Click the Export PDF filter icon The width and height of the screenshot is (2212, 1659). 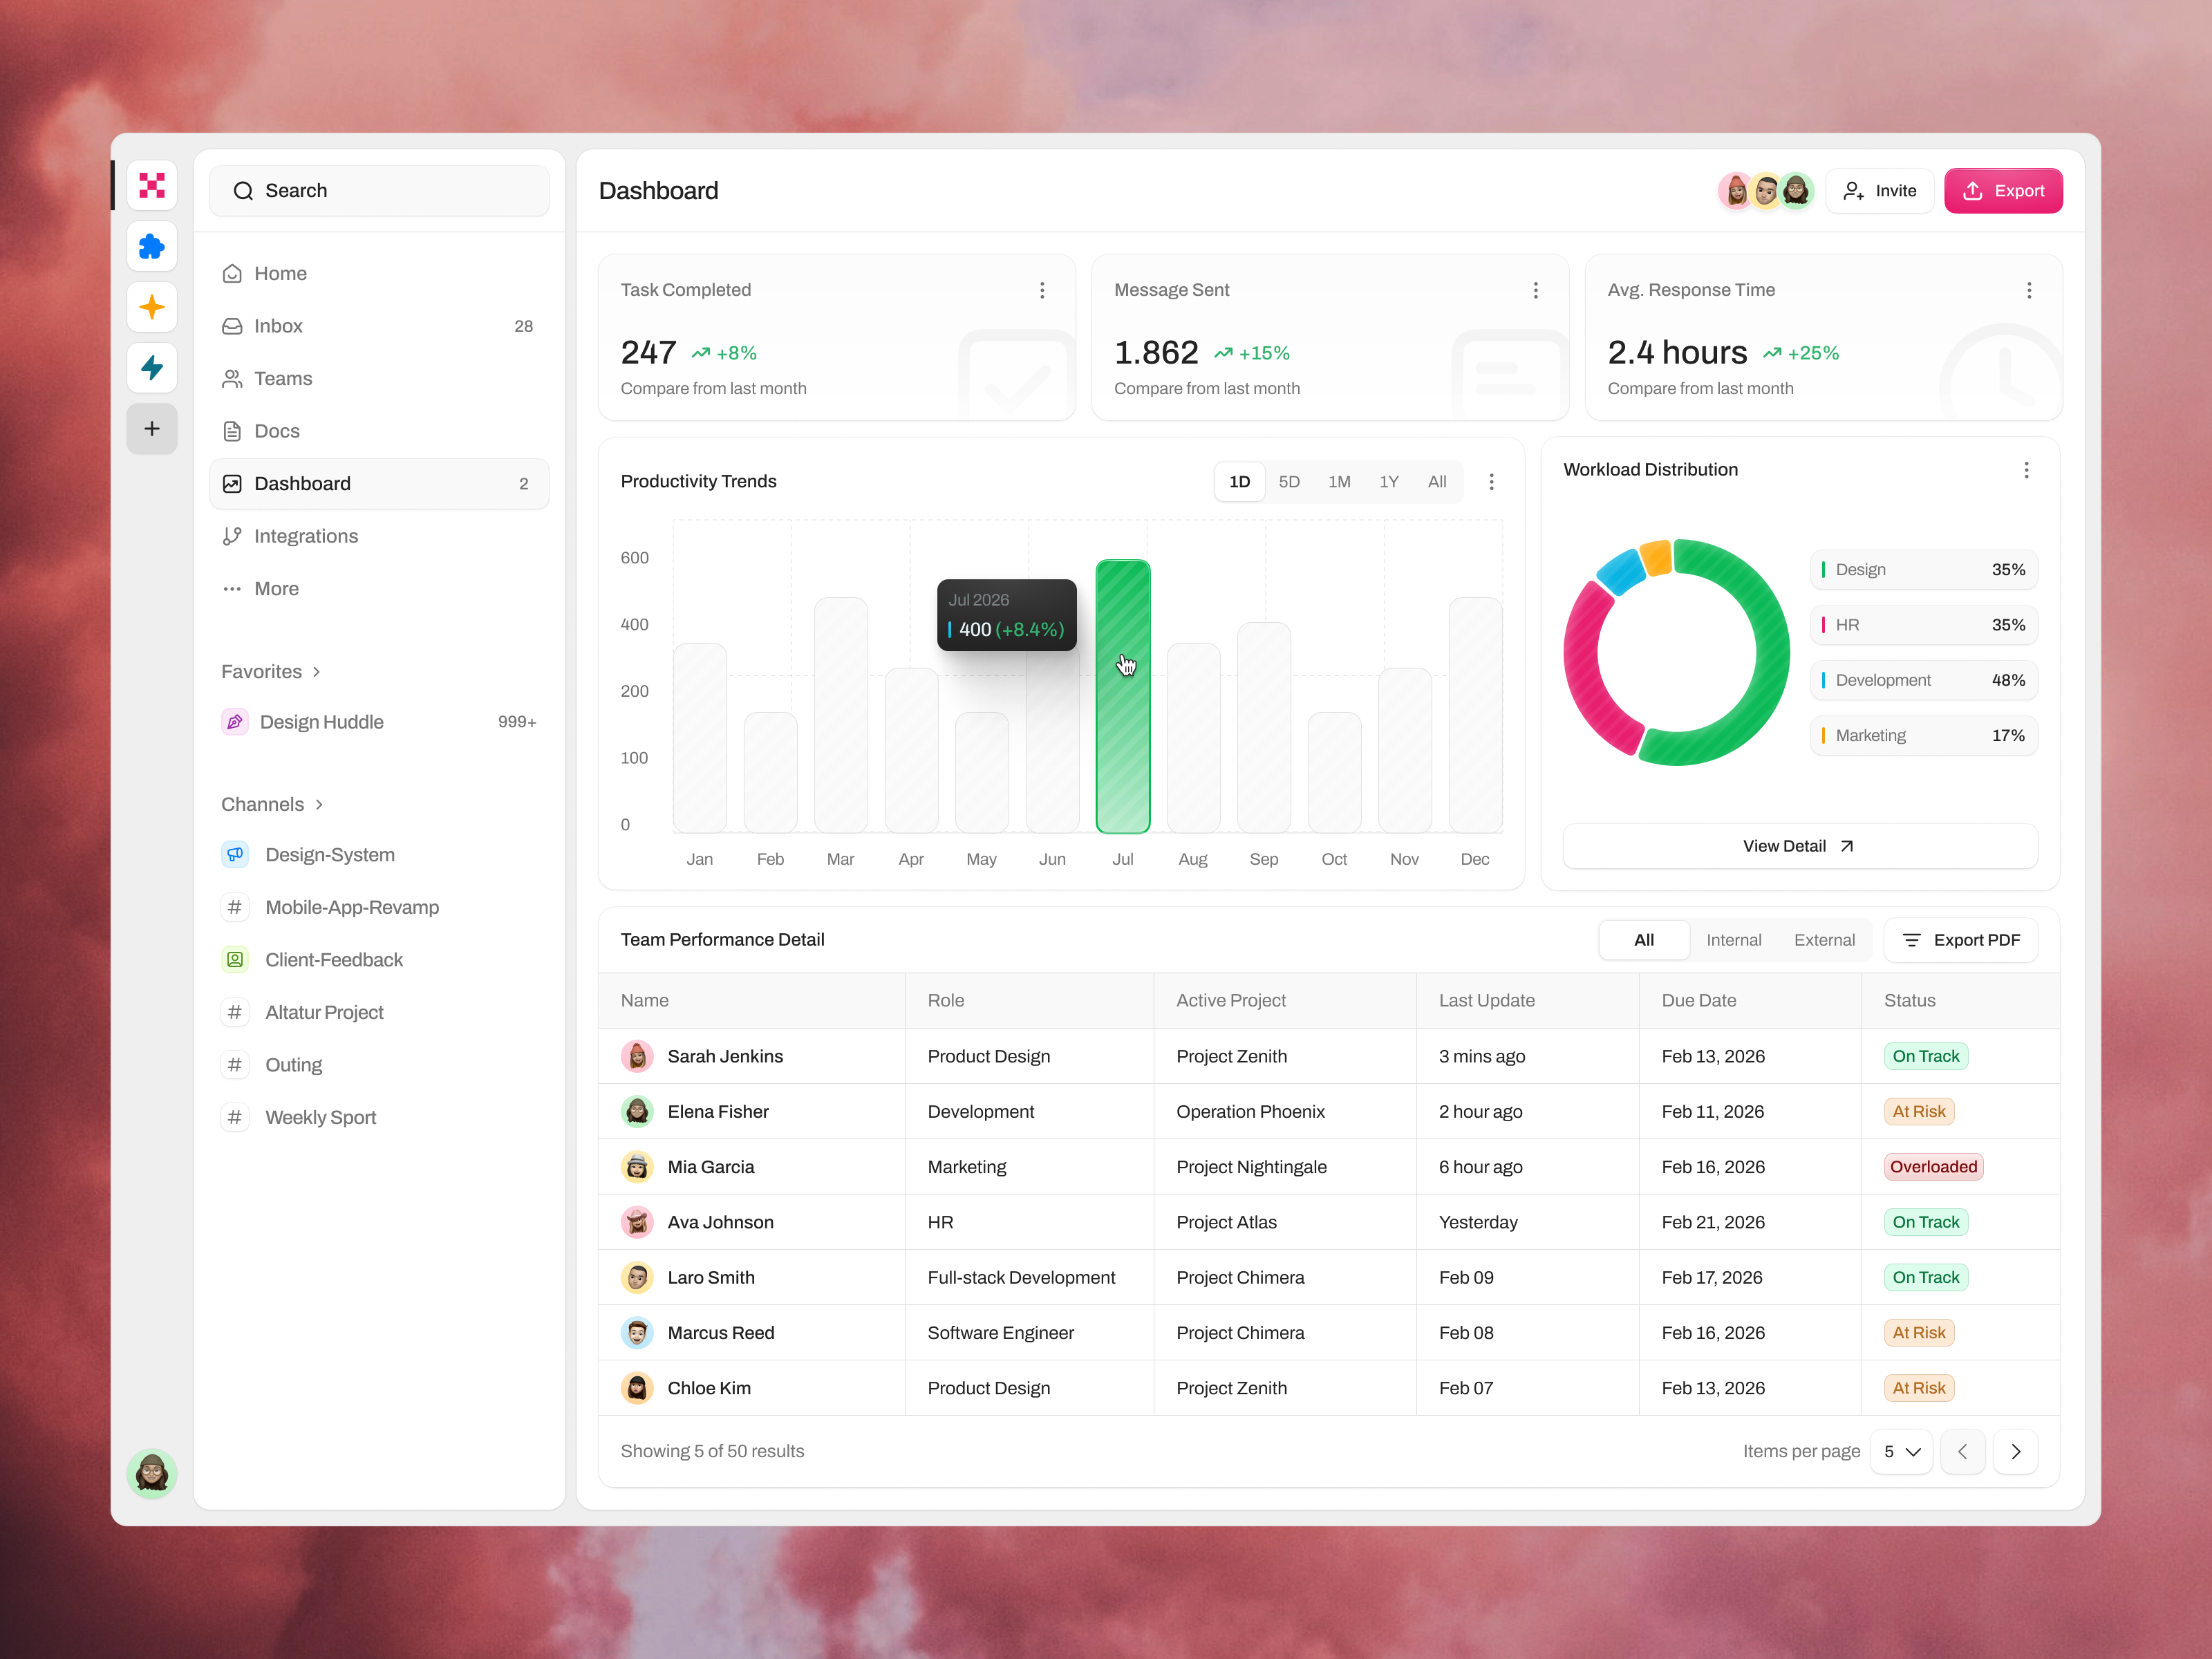(1913, 940)
